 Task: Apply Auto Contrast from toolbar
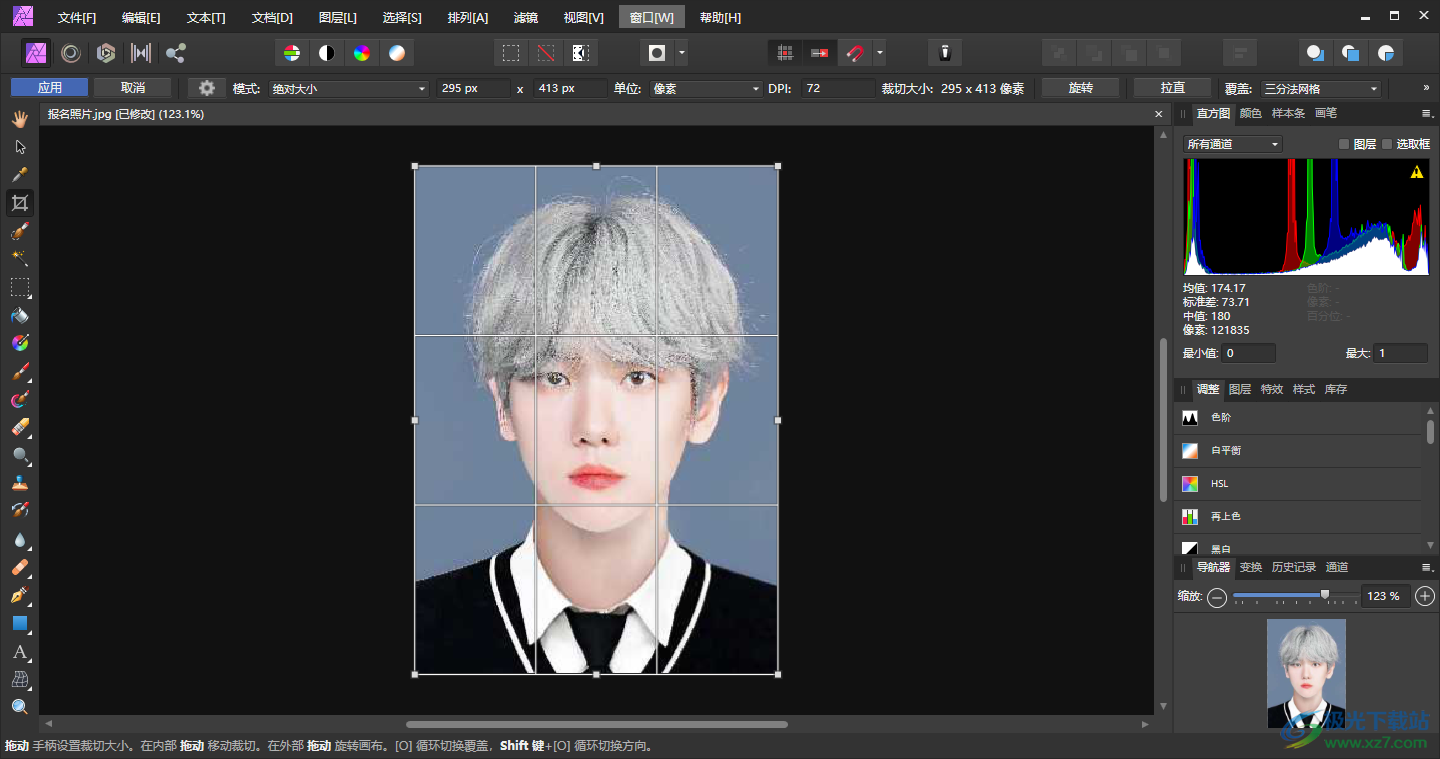(x=327, y=53)
